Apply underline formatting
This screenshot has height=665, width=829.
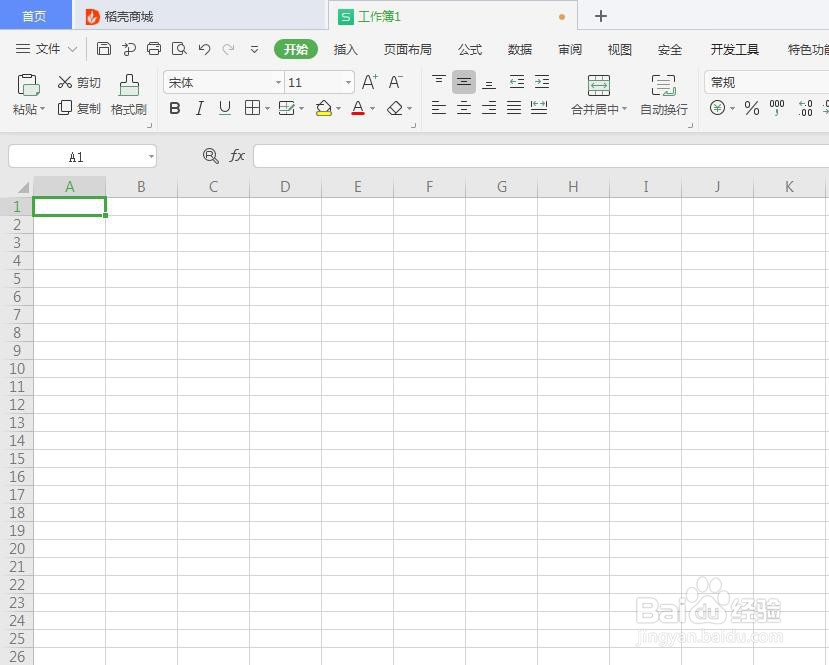225,108
